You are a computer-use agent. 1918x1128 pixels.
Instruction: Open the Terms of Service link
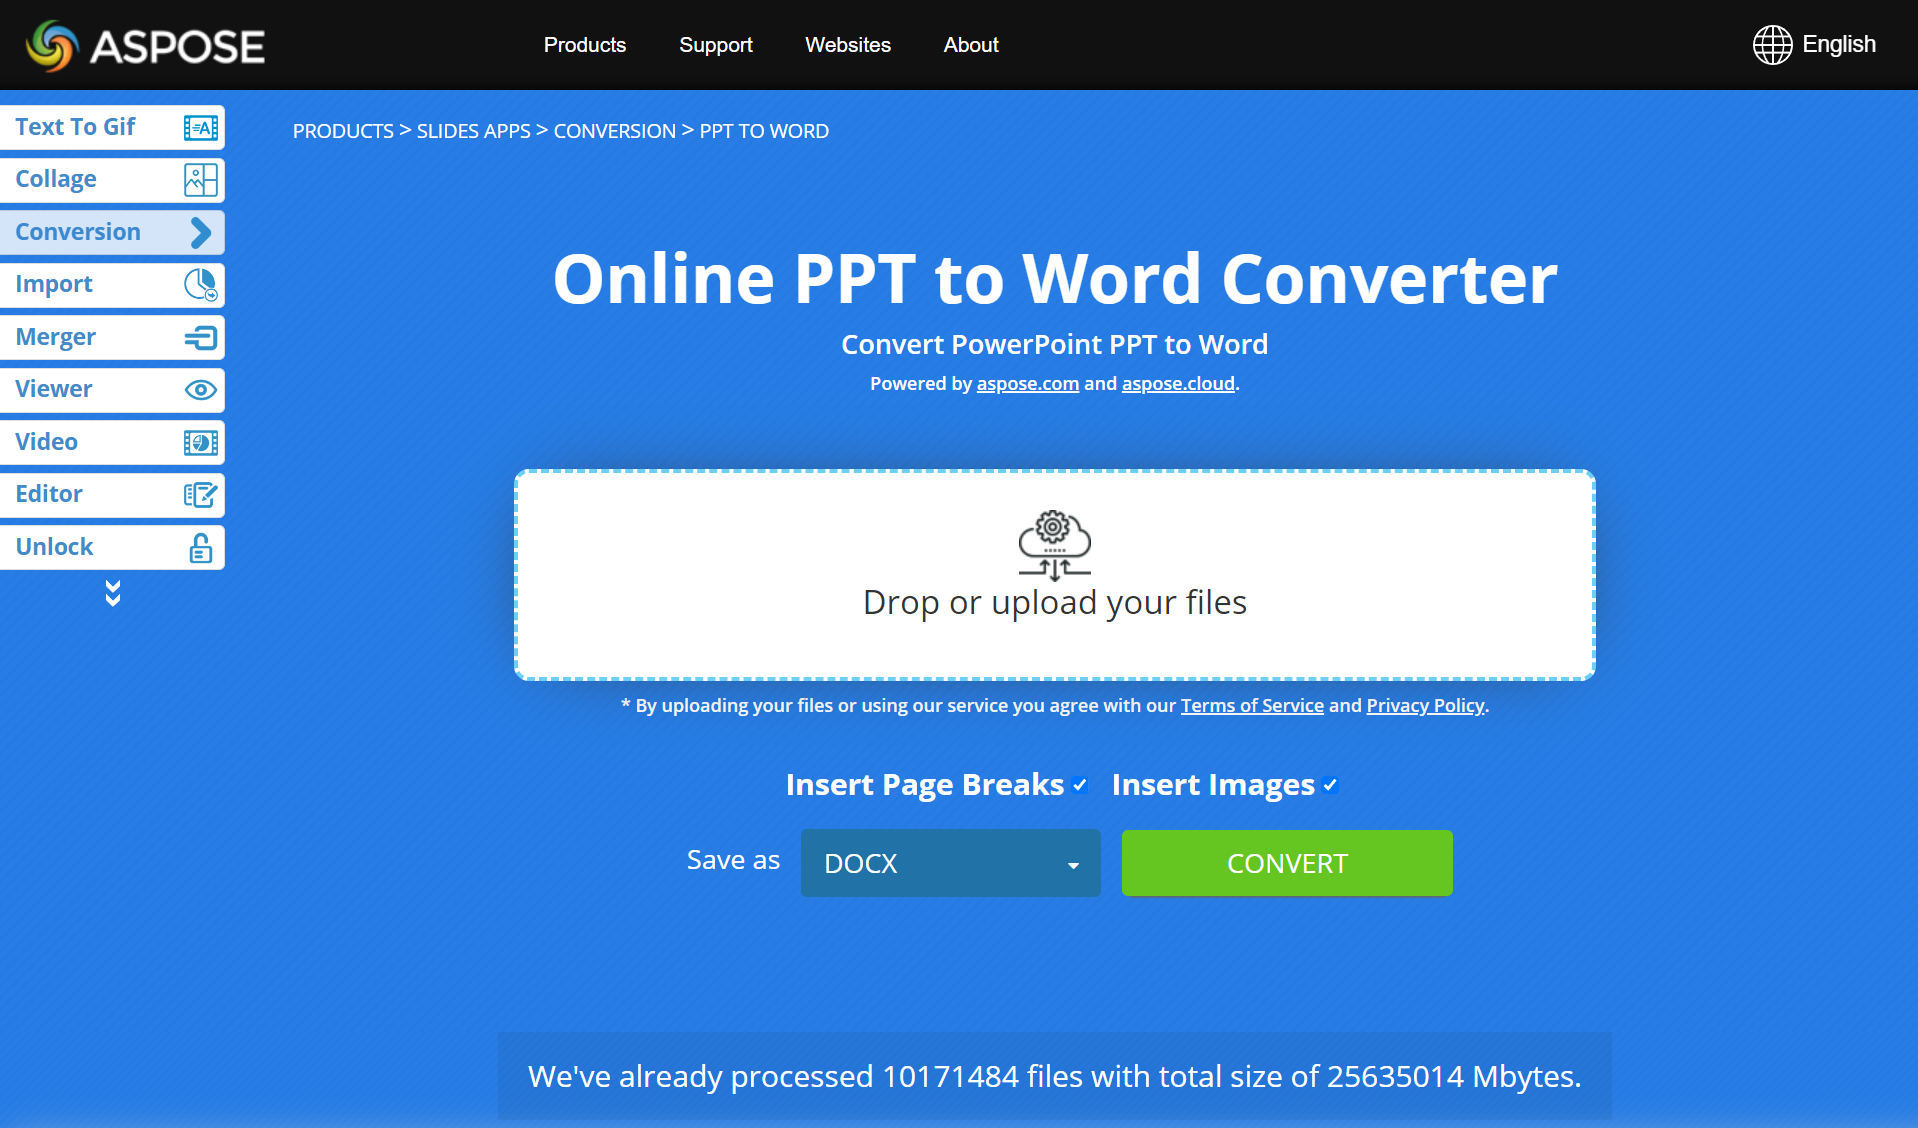(x=1252, y=706)
